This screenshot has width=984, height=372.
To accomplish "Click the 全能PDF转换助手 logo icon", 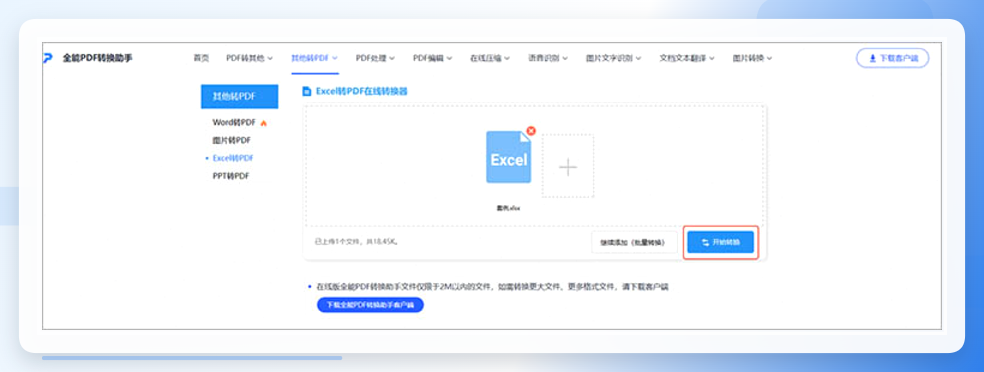I will coord(48,58).
